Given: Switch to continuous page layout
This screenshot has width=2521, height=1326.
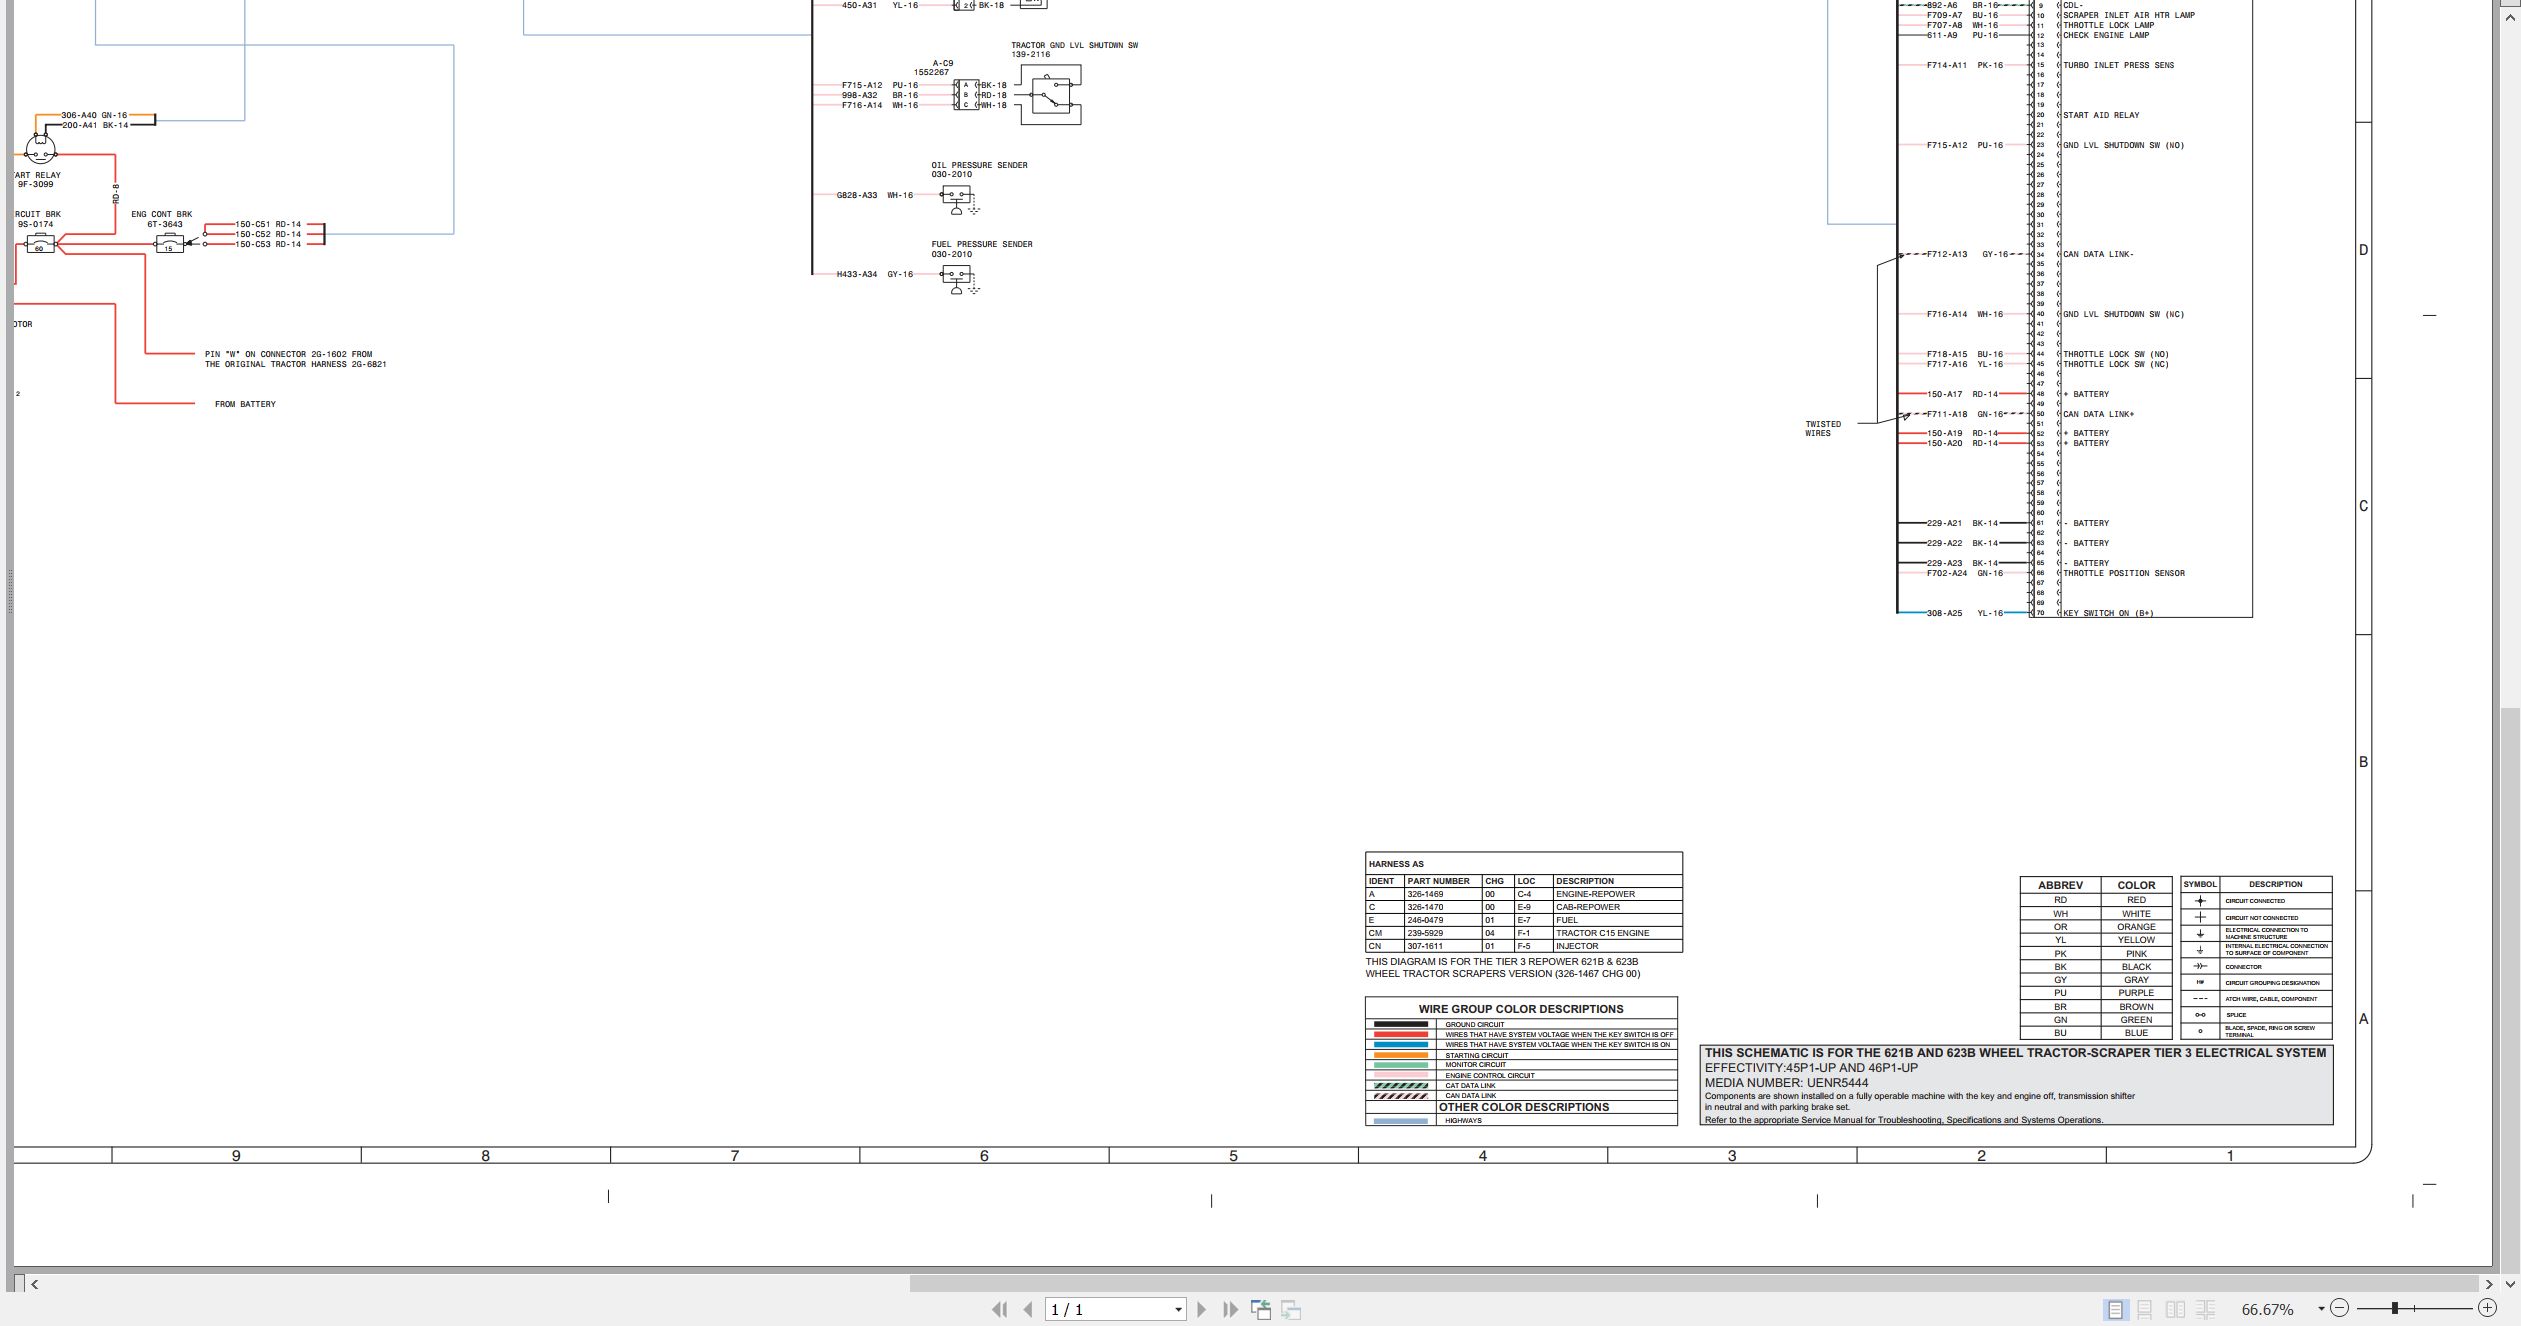Looking at the screenshot, I should tap(2145, 1309).
